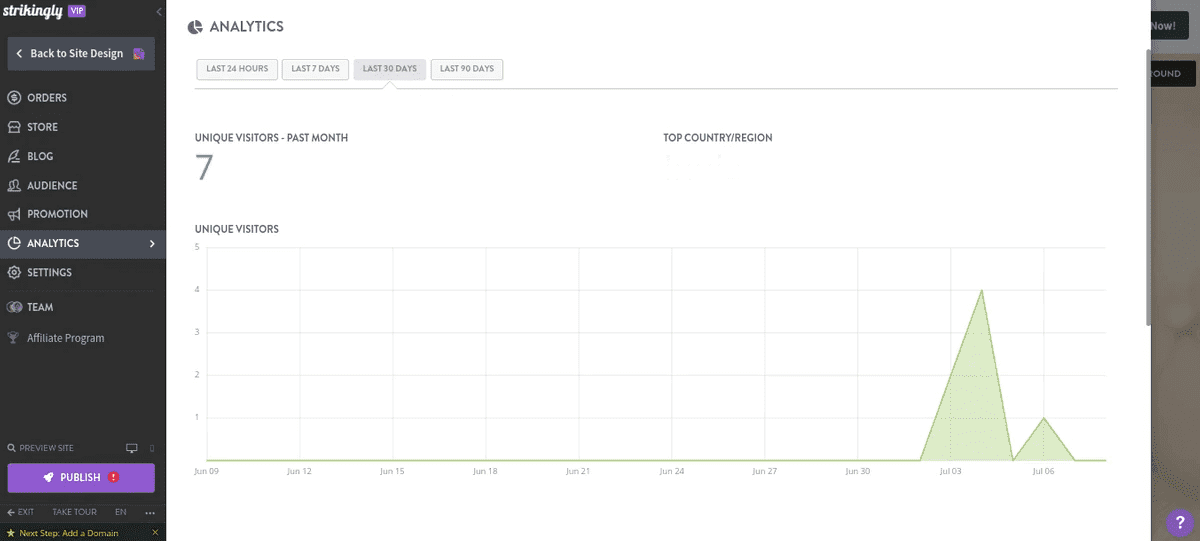The image size is (1200, 541).
Task: Click the Promotion megaphone icon
Action: [x=14, y=214]
